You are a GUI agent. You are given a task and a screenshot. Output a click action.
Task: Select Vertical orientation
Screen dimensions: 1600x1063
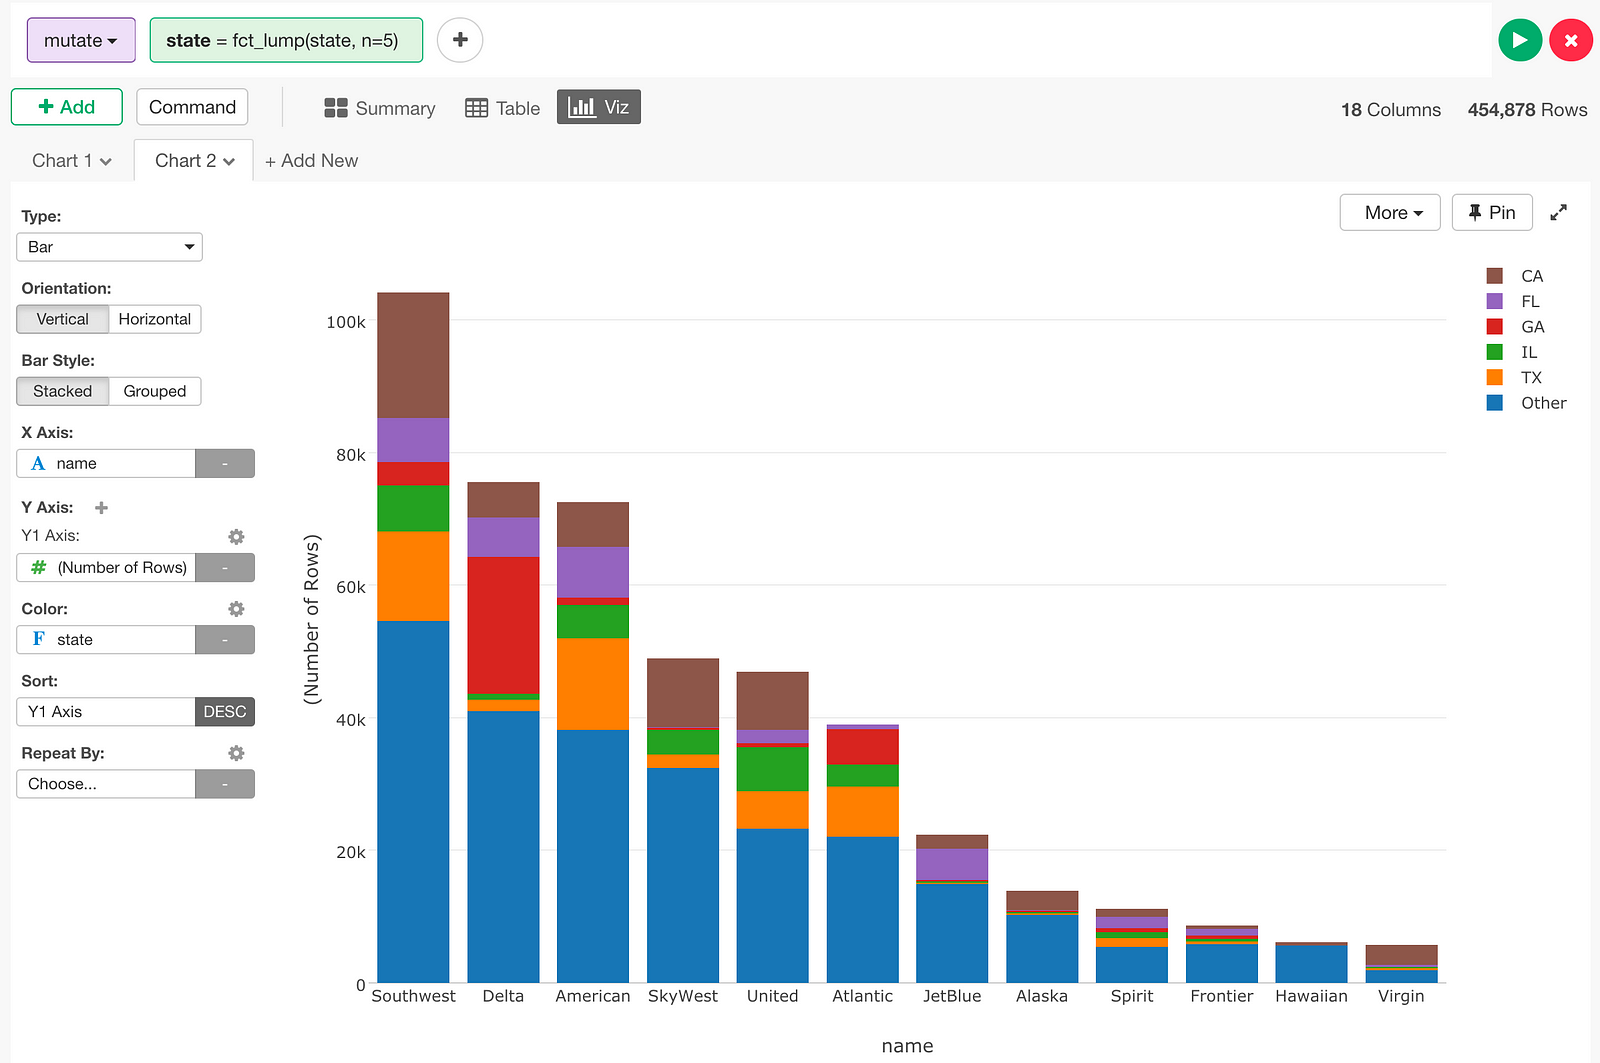(x=63, y=319)
